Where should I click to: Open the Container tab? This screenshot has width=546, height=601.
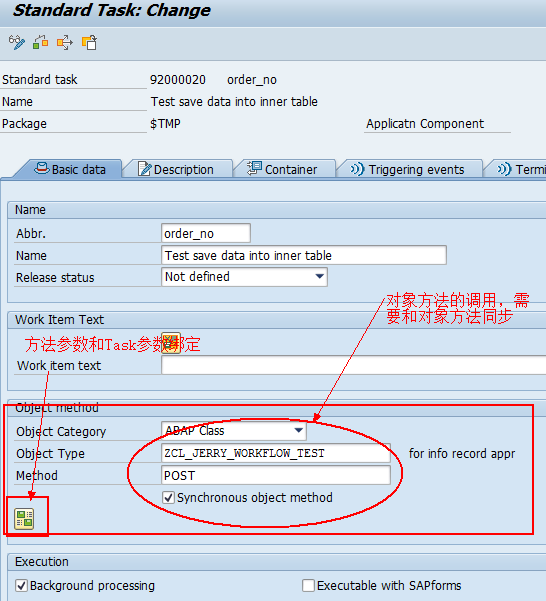(285, 169)
